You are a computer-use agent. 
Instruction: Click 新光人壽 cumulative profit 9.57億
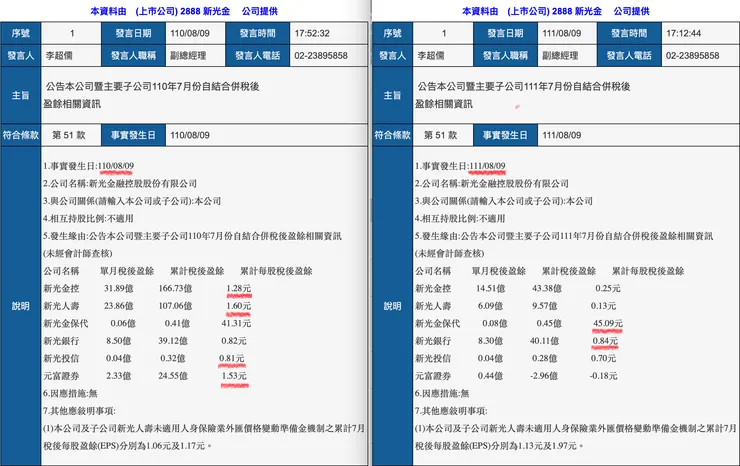[545, 306]
